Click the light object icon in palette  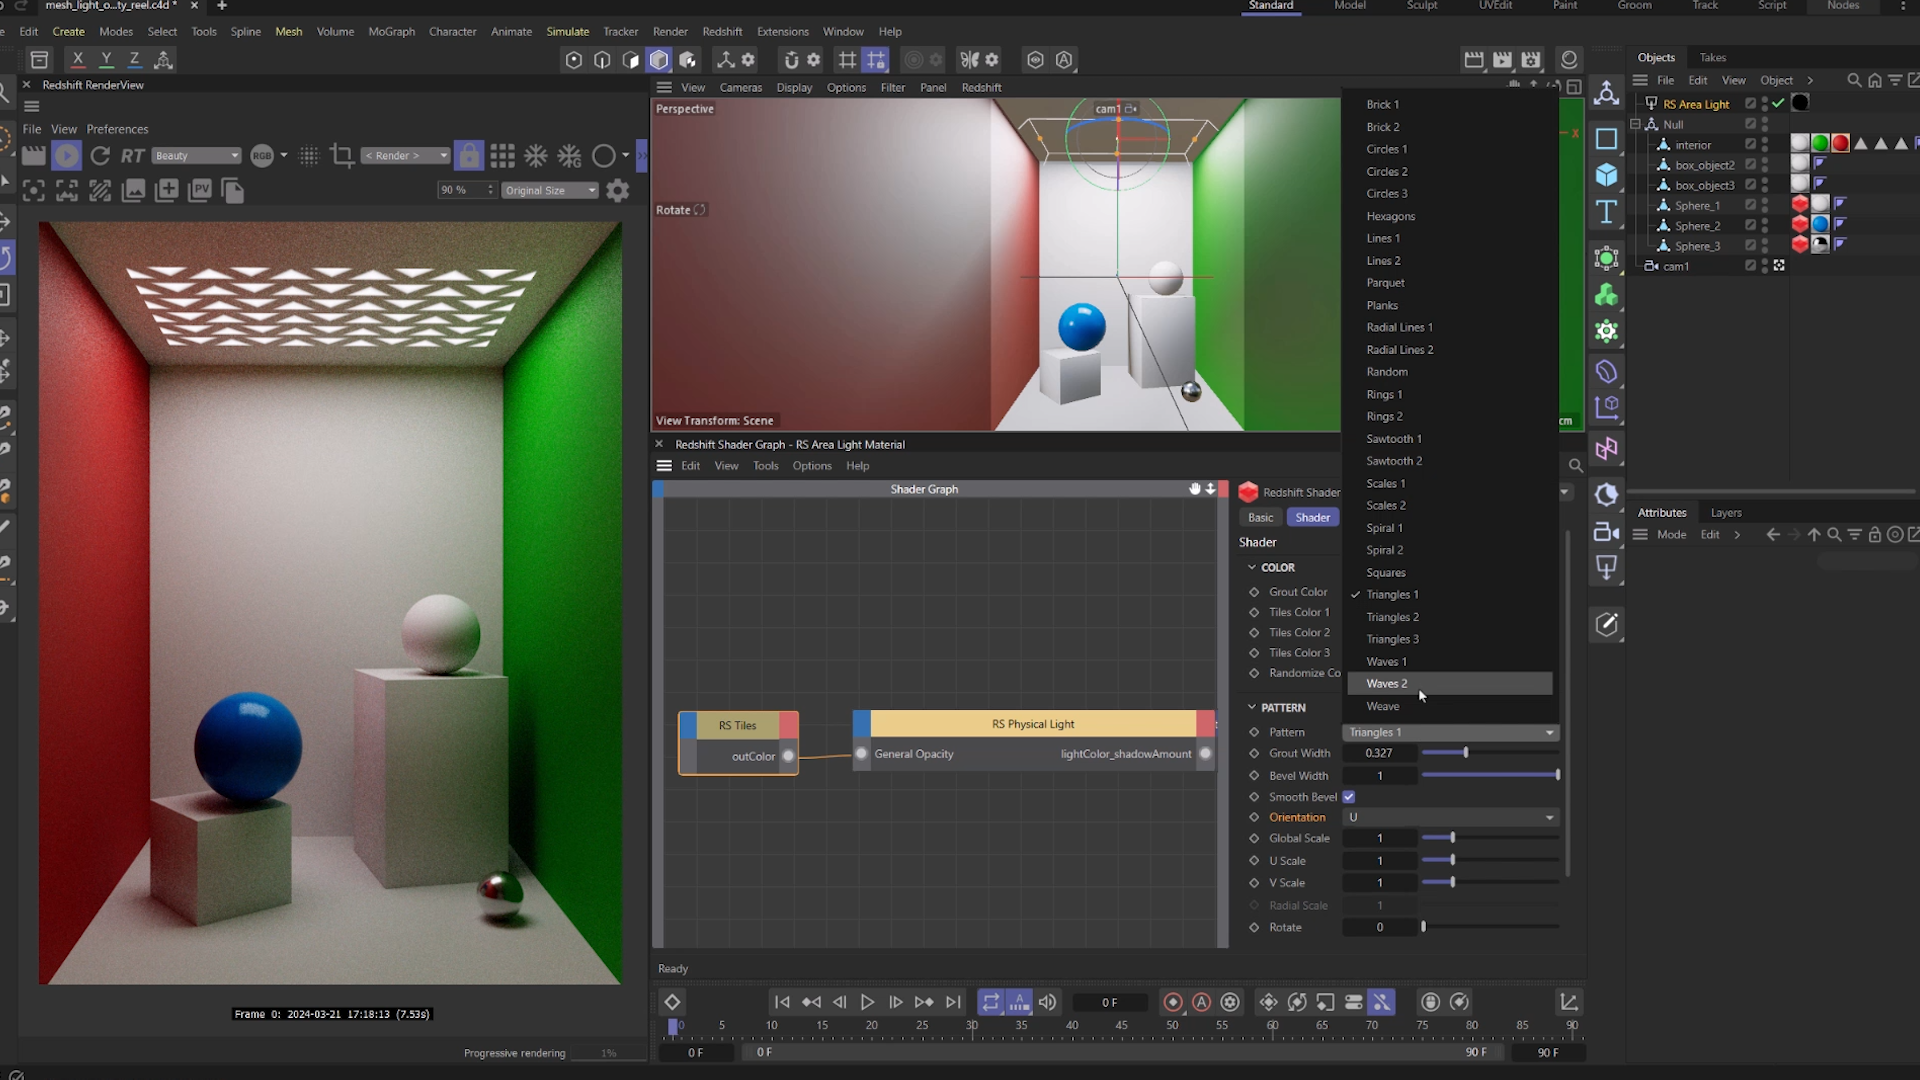(x=1607, y=568)
